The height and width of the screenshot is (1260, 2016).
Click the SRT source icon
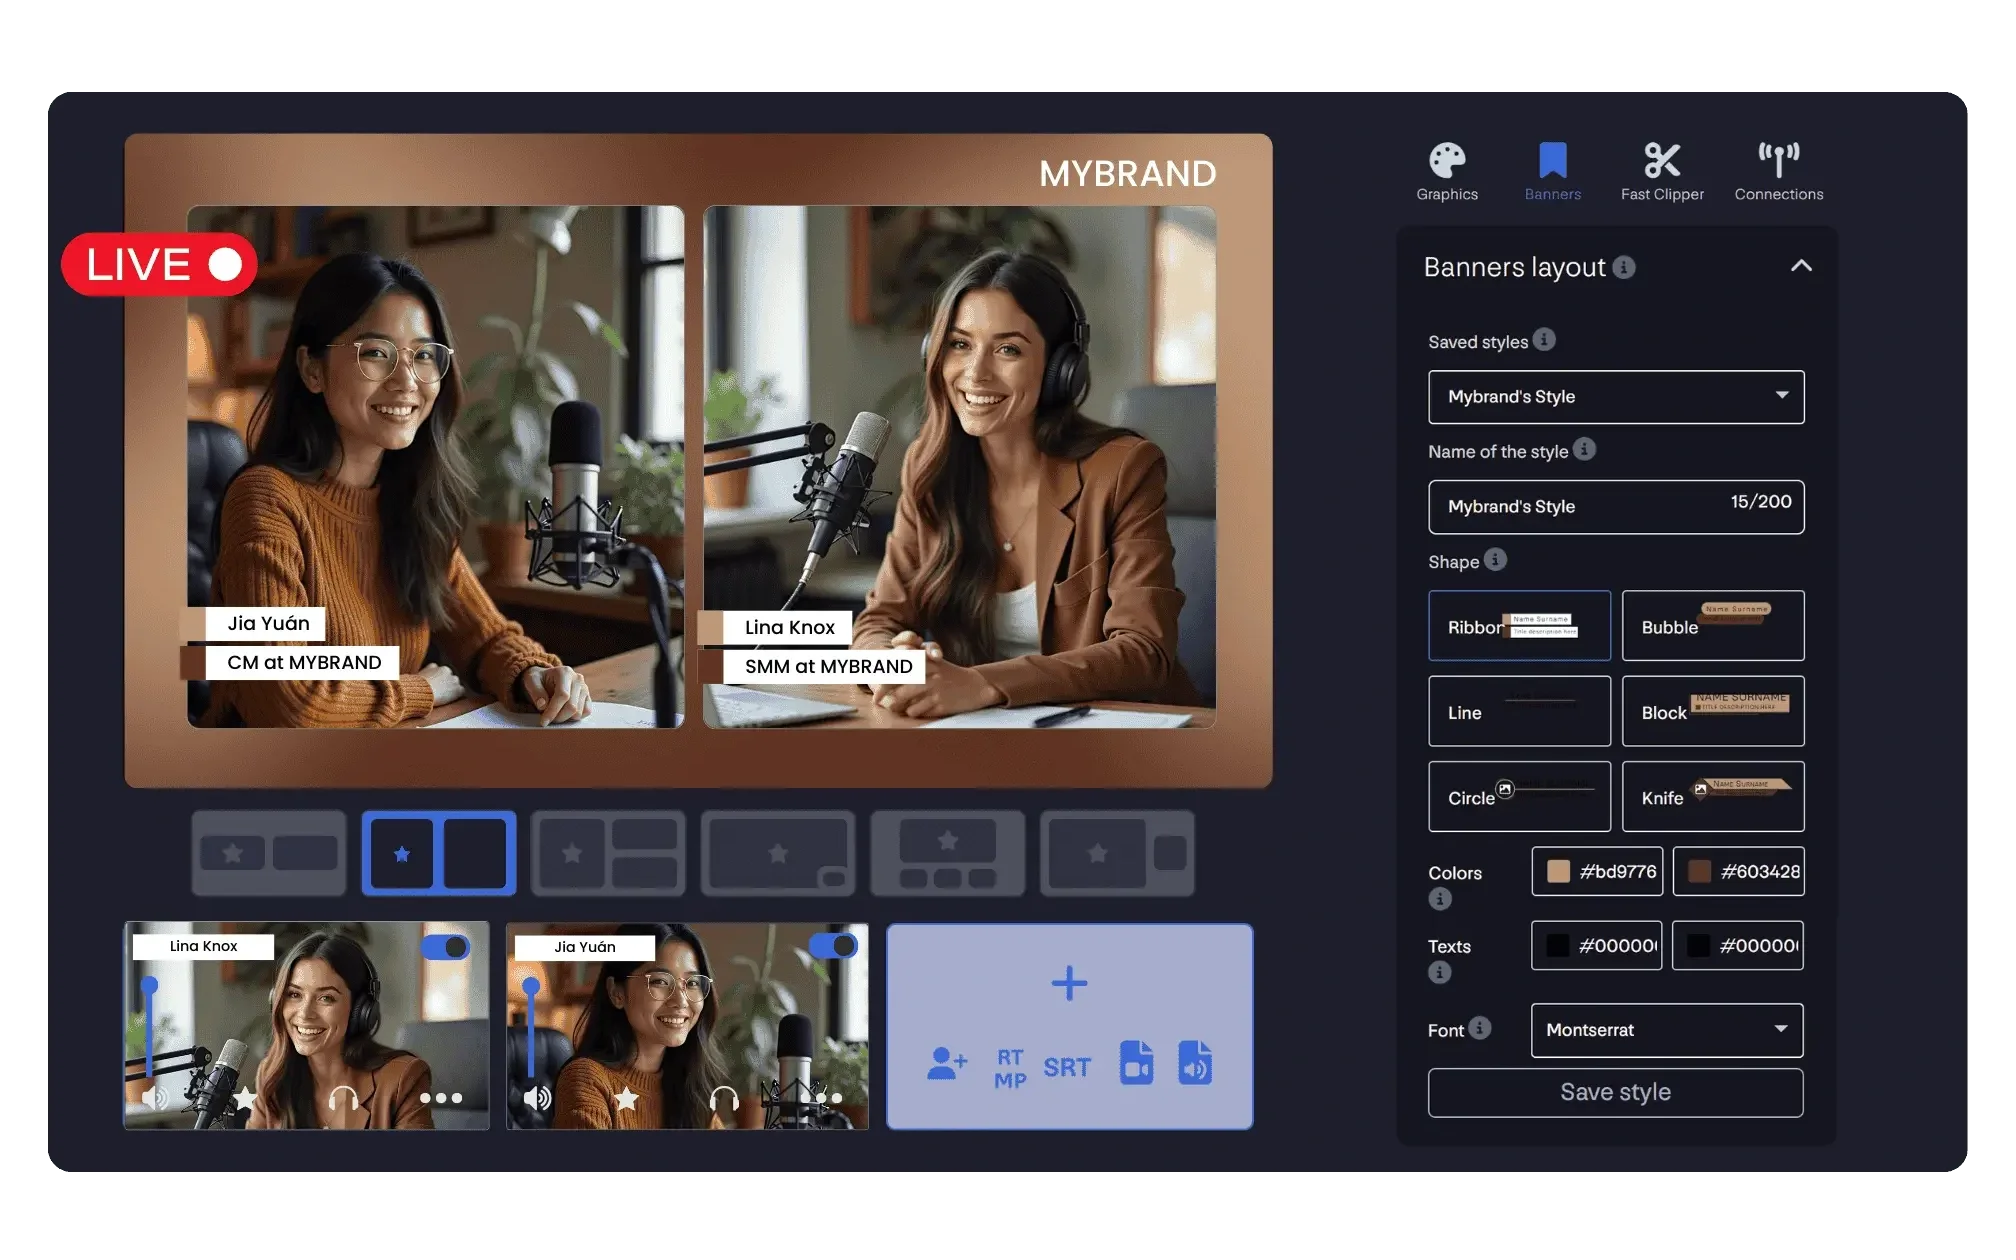pyautogui.click(x=1067, y=1067)
